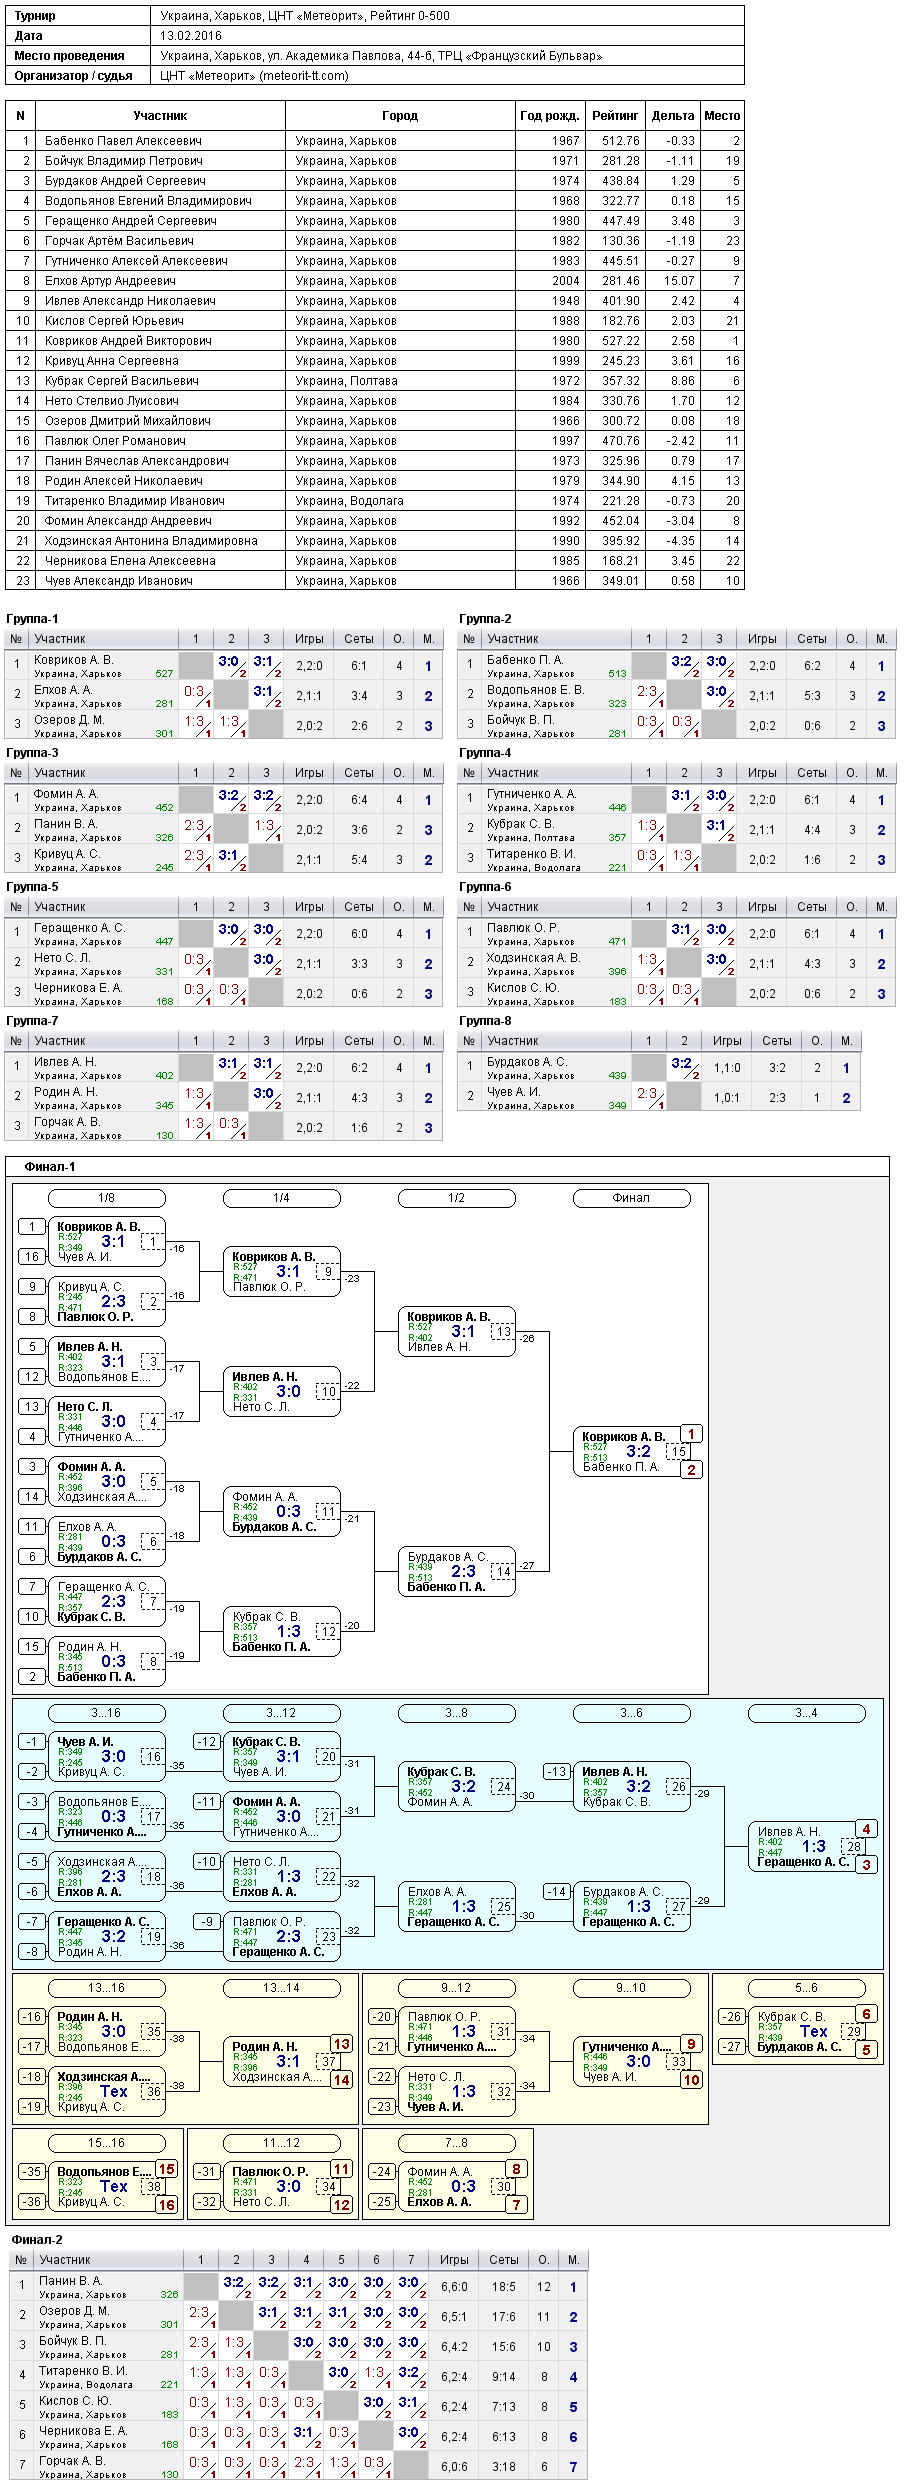Select participant Бойчук Владимир Петрович
This screenshot has width=906, height=2485.
[x=124, y=161]
